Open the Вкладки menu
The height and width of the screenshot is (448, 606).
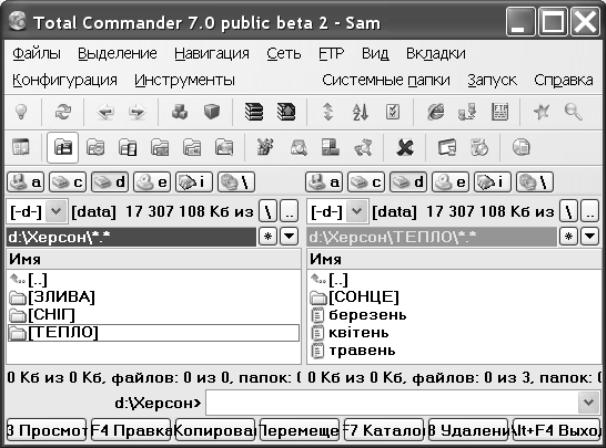coord(436,53)
